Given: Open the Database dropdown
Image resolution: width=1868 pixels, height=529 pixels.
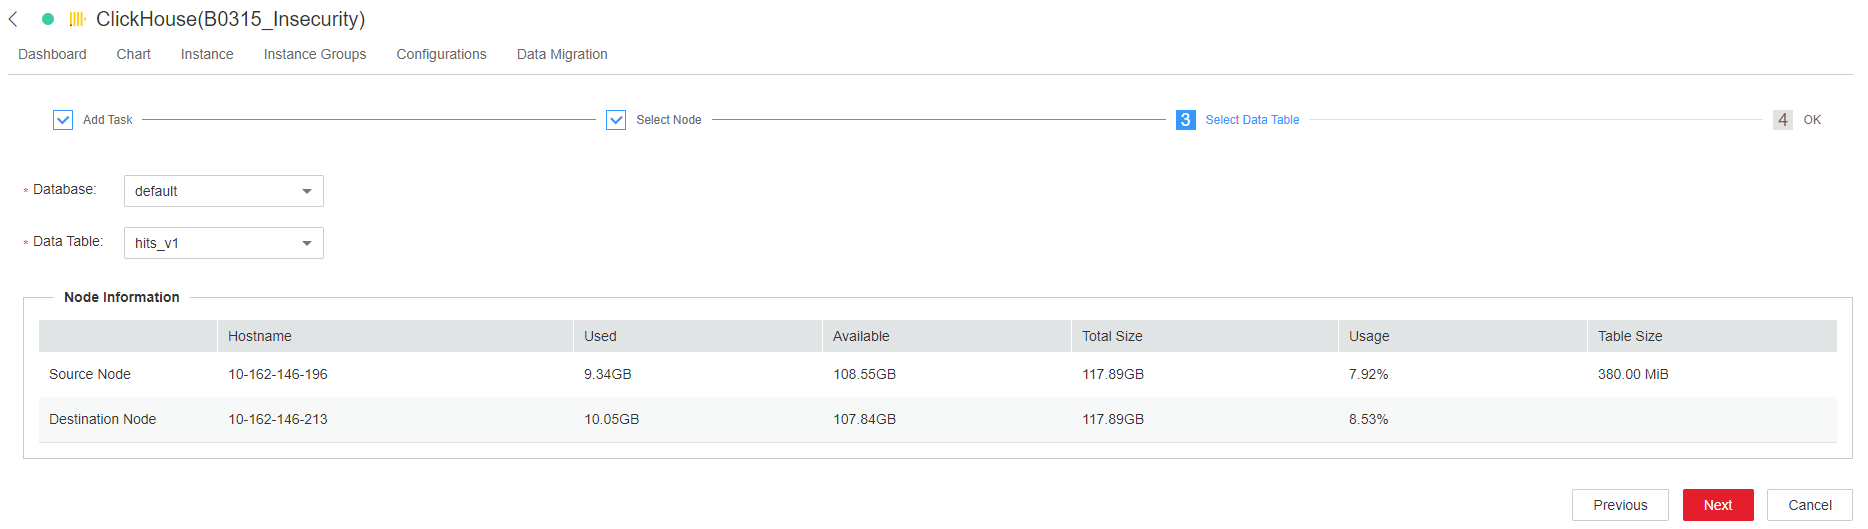Looking at the screenshot, I should (223, 191).
